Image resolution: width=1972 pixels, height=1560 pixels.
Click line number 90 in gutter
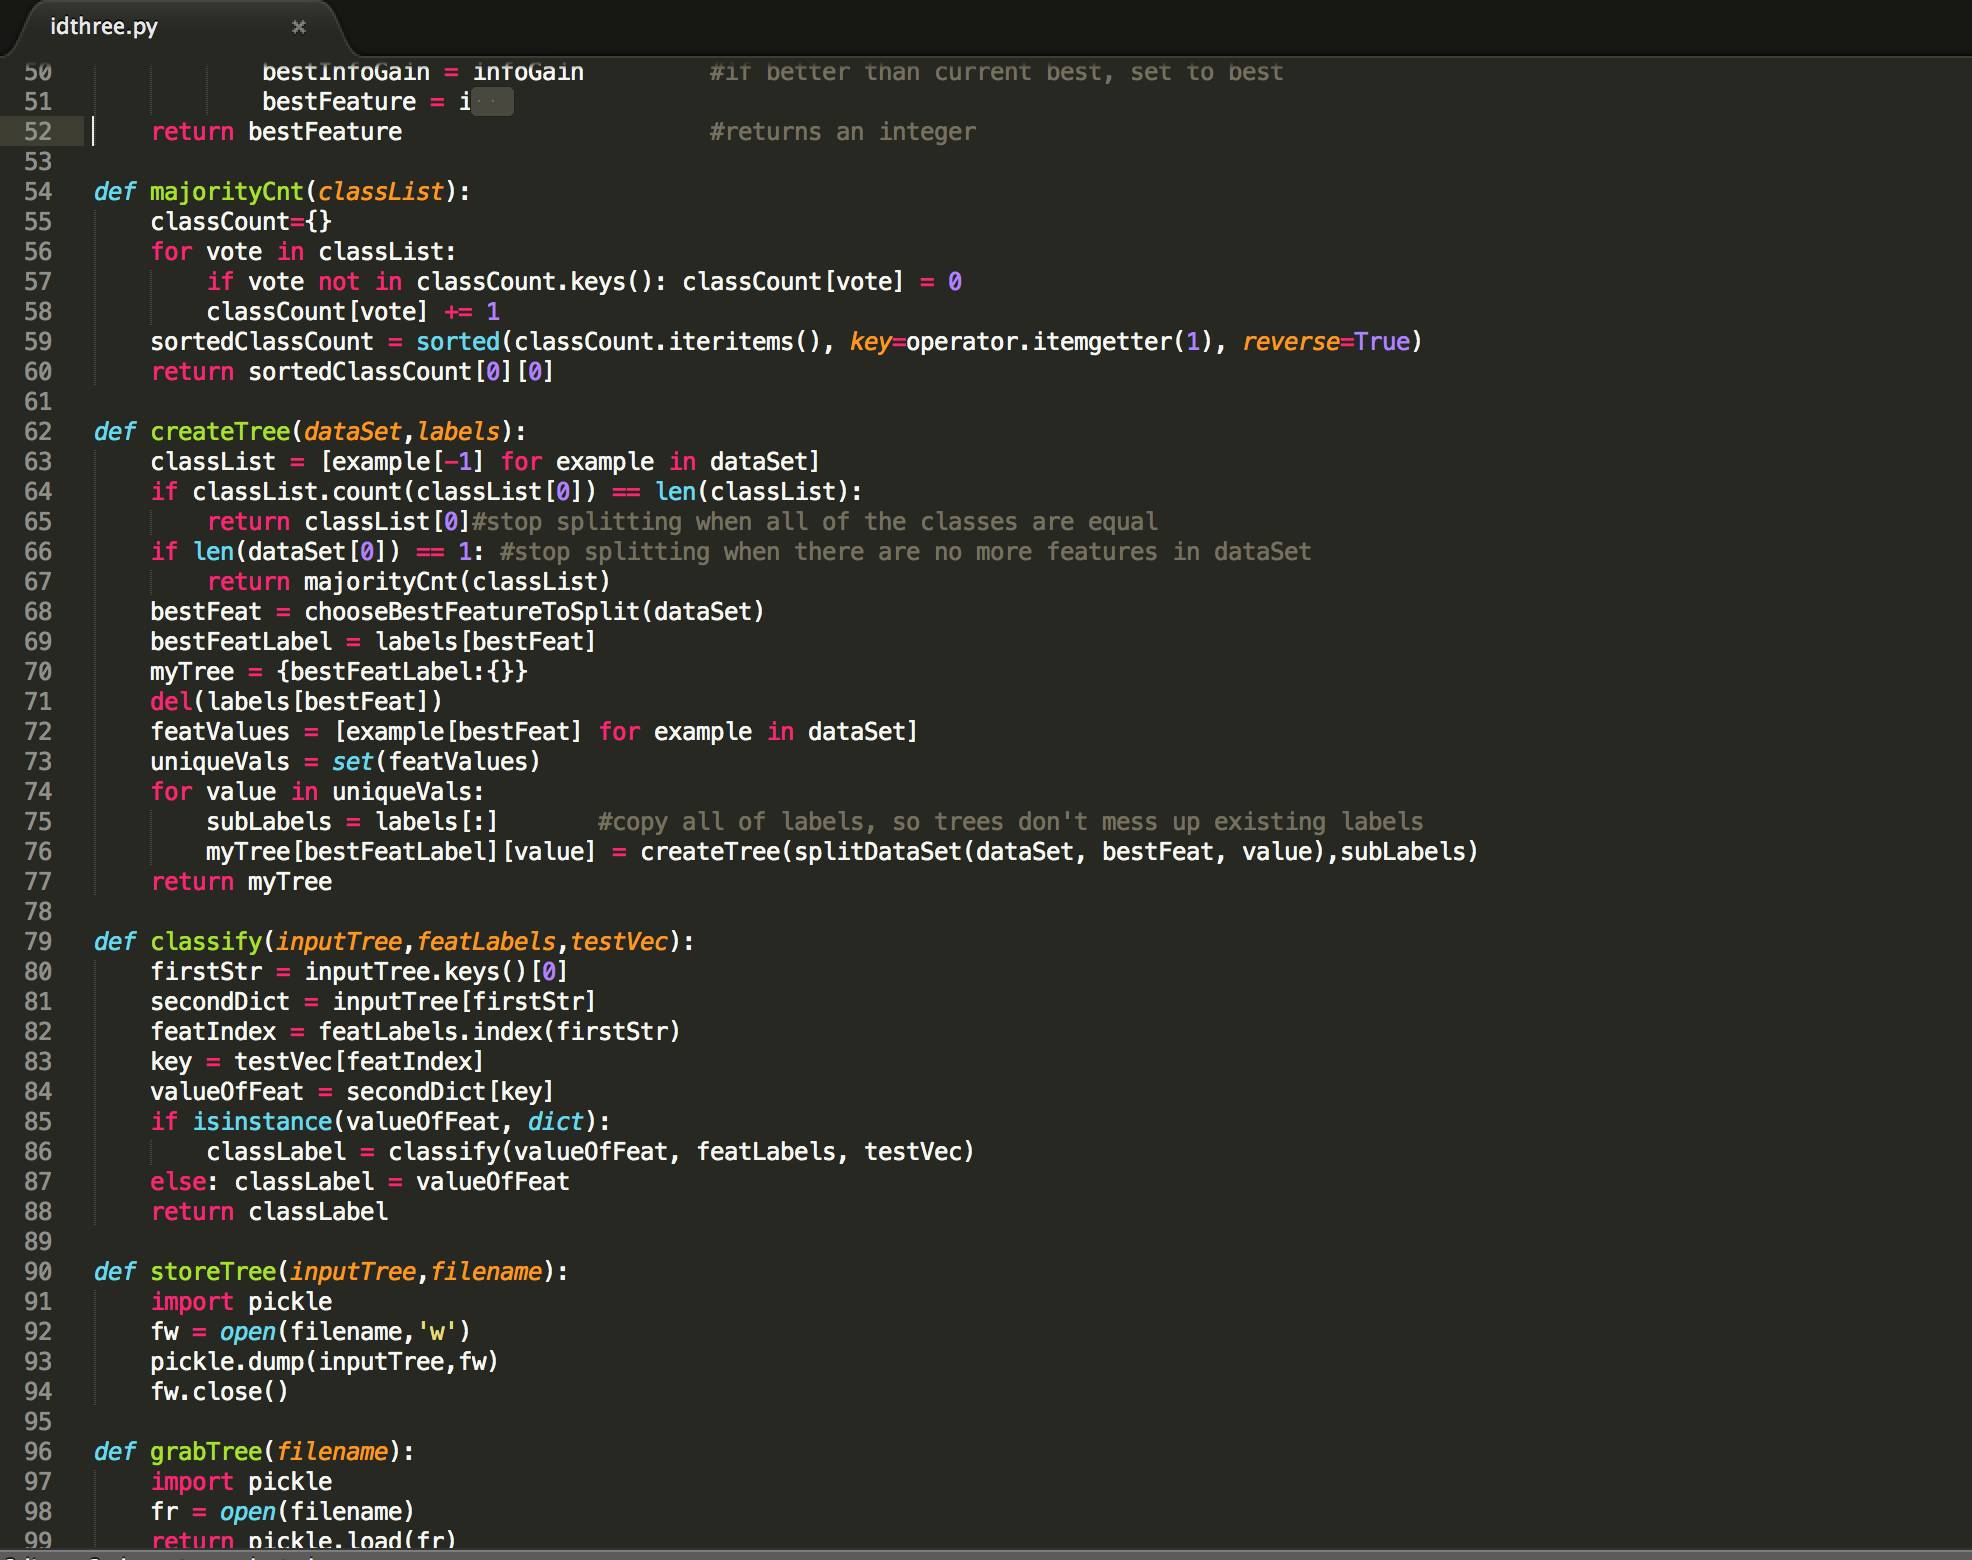38,1272
